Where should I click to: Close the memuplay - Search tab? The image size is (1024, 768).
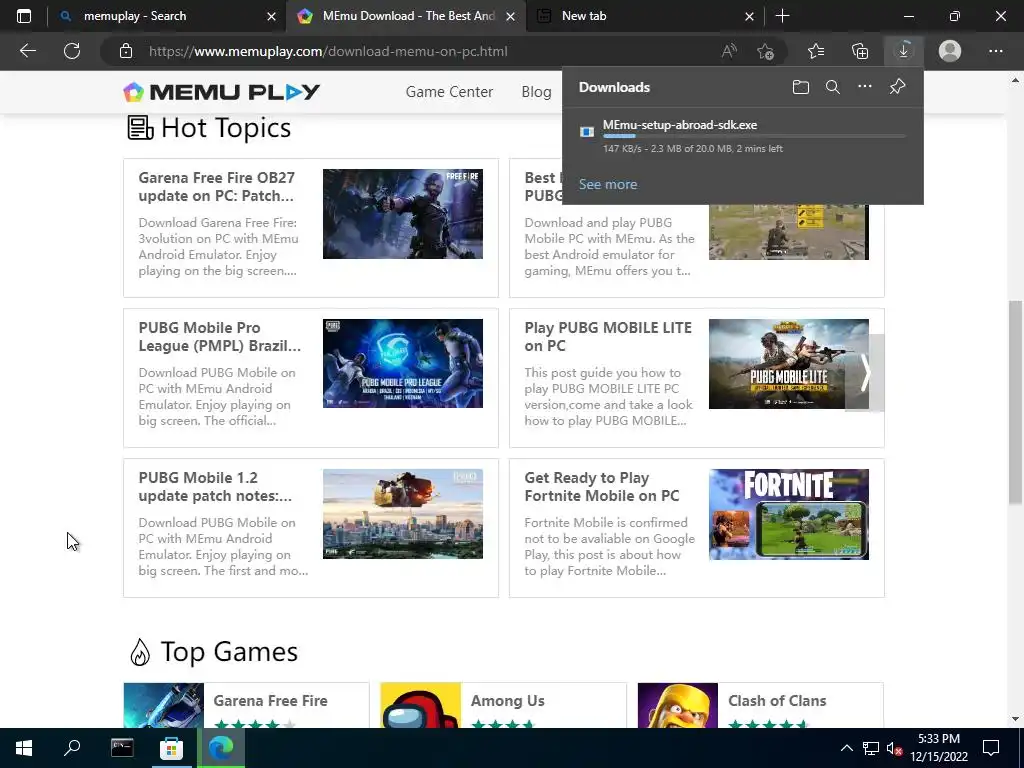[271, 16]
